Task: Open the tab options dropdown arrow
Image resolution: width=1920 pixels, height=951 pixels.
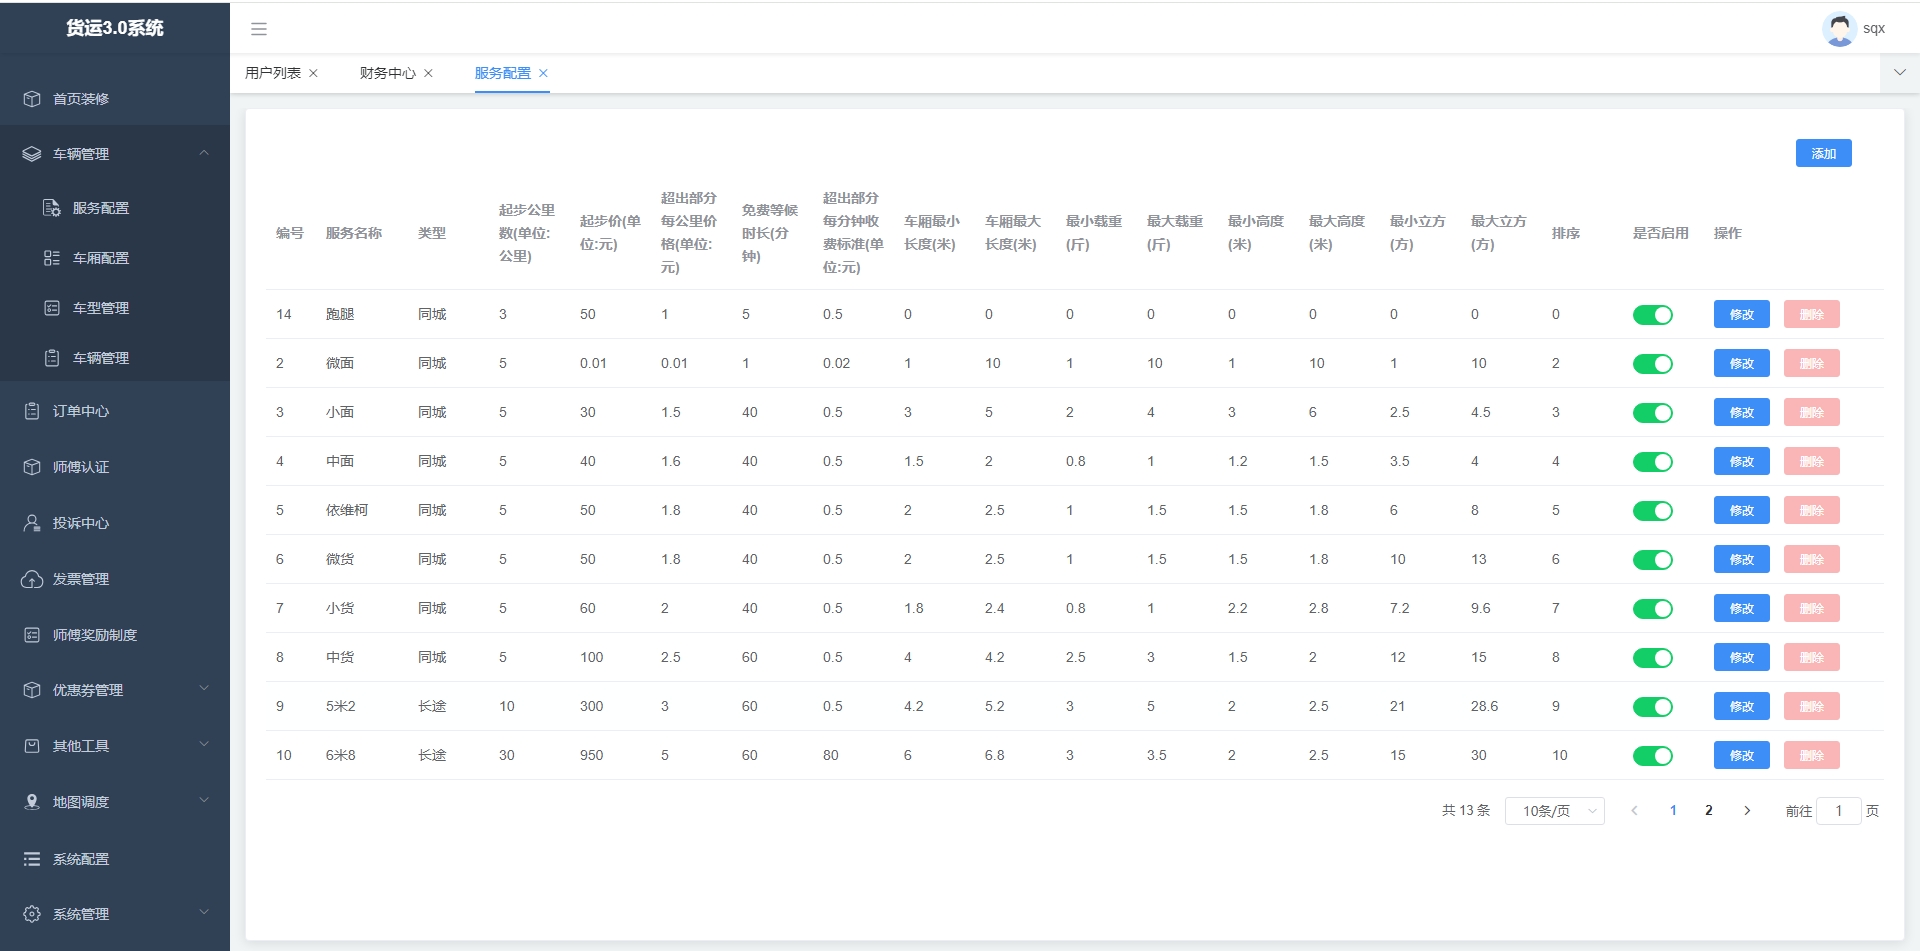Action: coord(1900,73)
